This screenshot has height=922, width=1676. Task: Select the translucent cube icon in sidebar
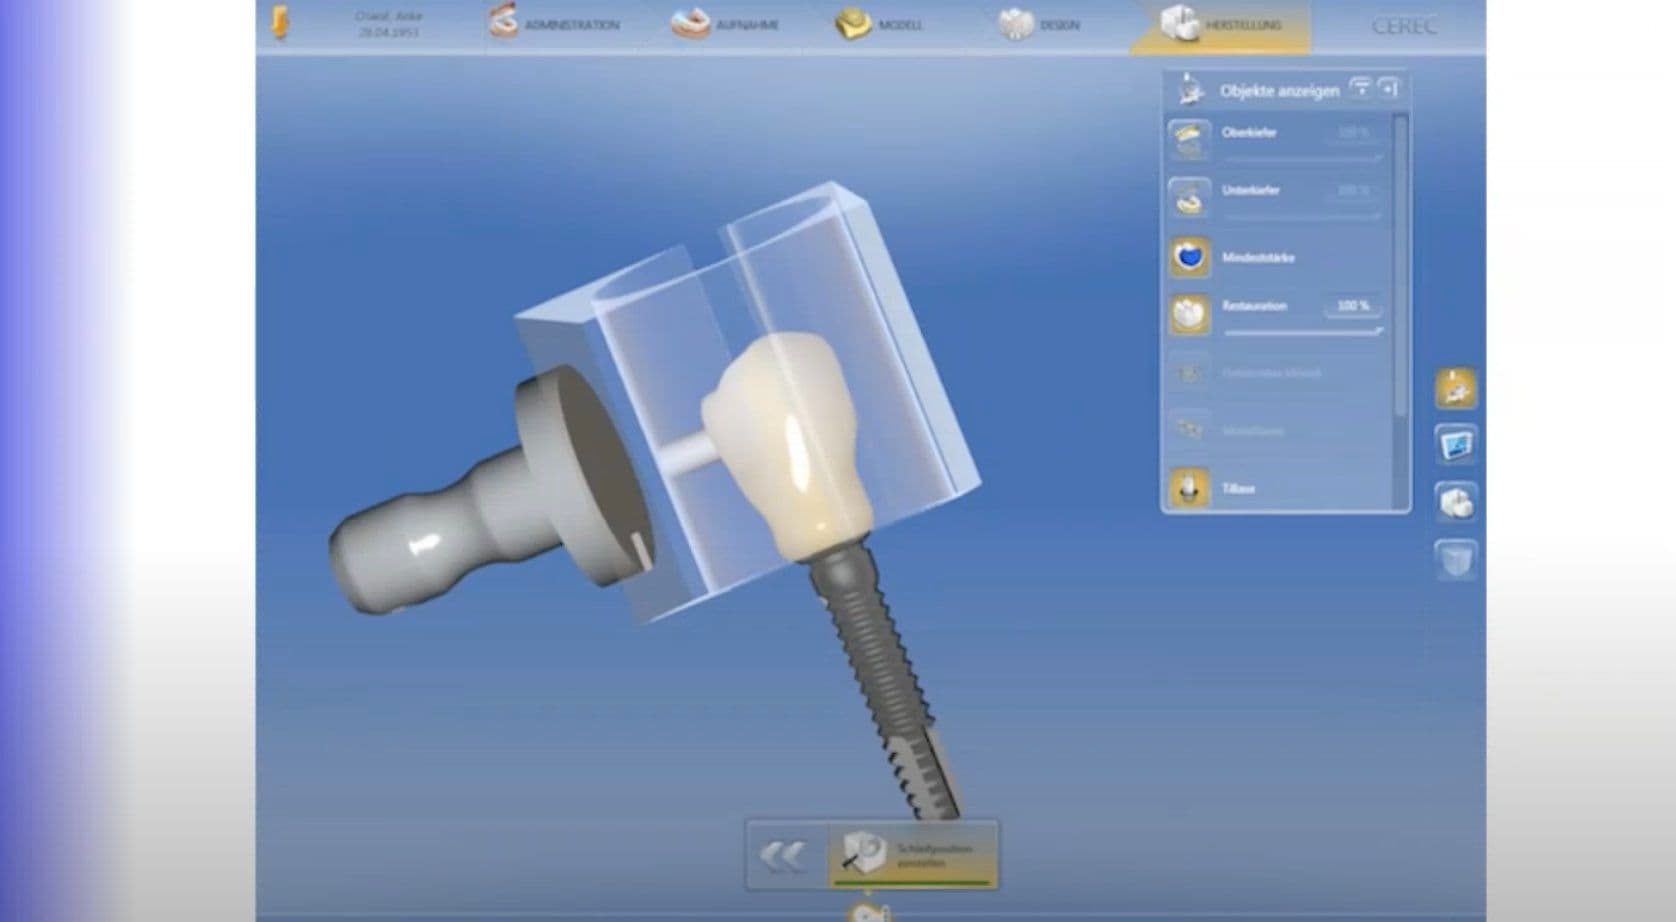click(x=1456, y=559)
